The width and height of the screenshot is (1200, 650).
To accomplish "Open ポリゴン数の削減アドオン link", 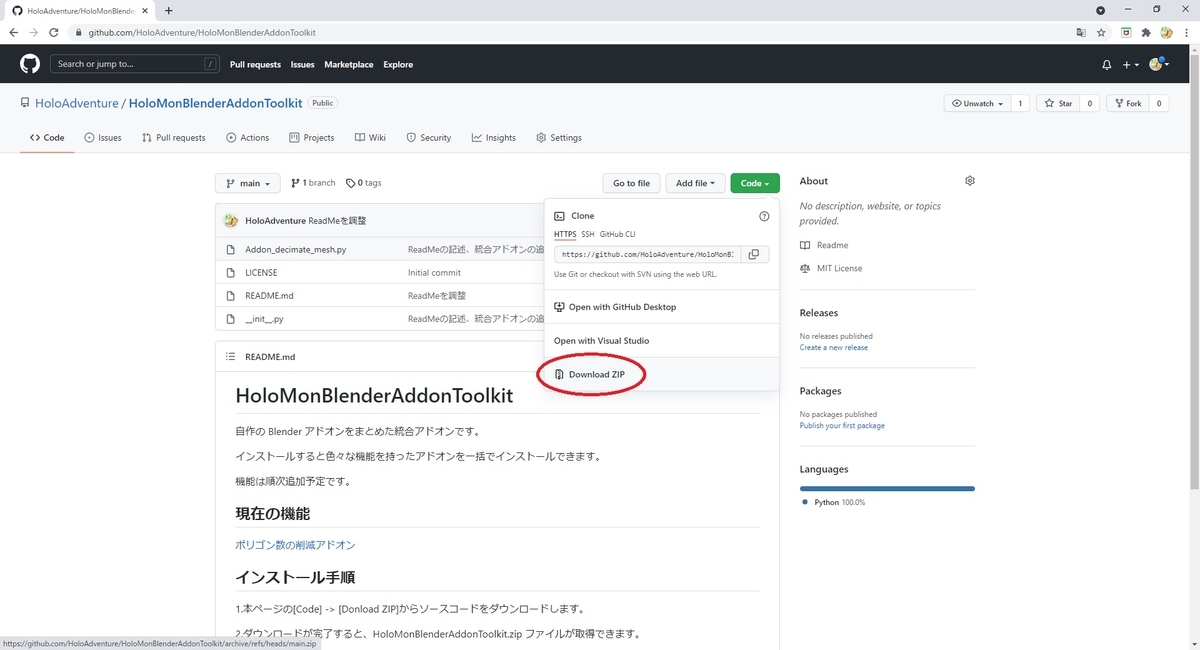I will click(x=295, y=545).
